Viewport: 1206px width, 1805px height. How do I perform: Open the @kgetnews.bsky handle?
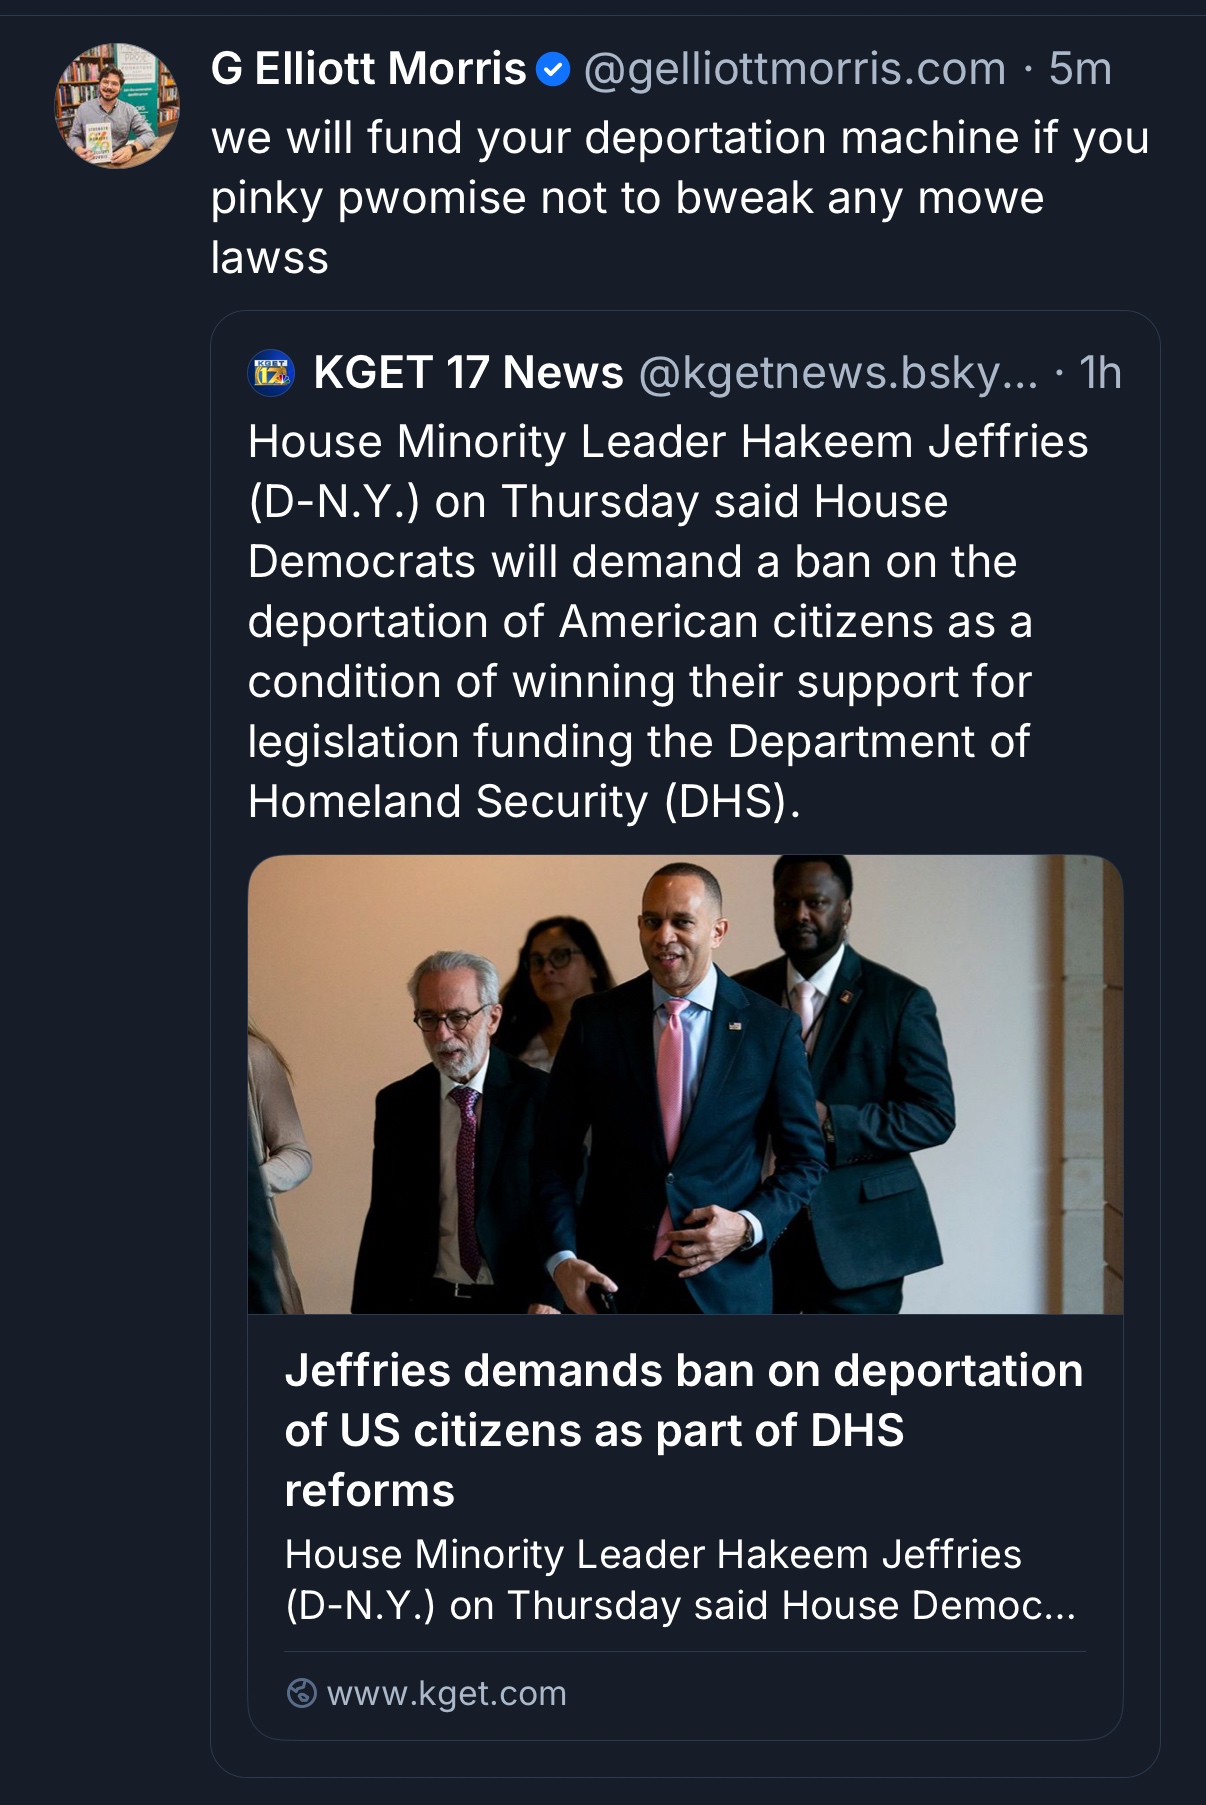pyautogui.click(x=838, y=373)
